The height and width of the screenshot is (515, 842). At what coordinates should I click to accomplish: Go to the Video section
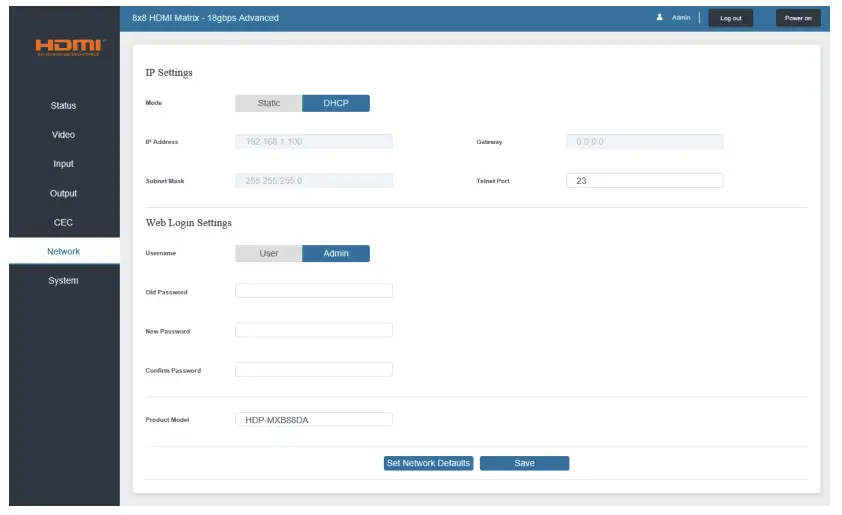pos(63,135)
